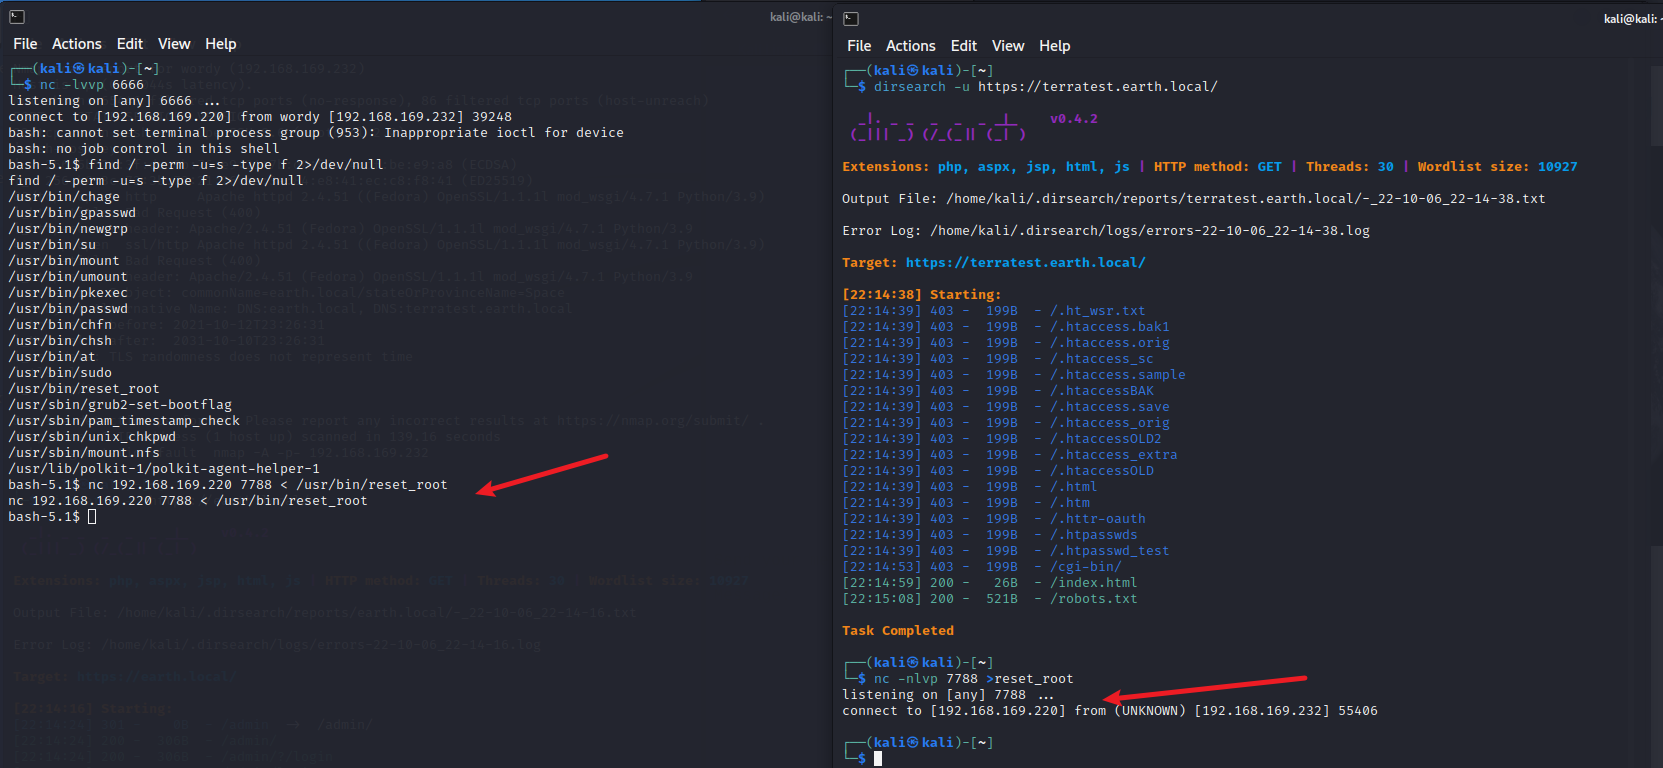The width and height of the screenshot is (1663, 768).
Task: Click the 'connect to [192.168.169.220] from wordy' line
Action: click(260, 117)
